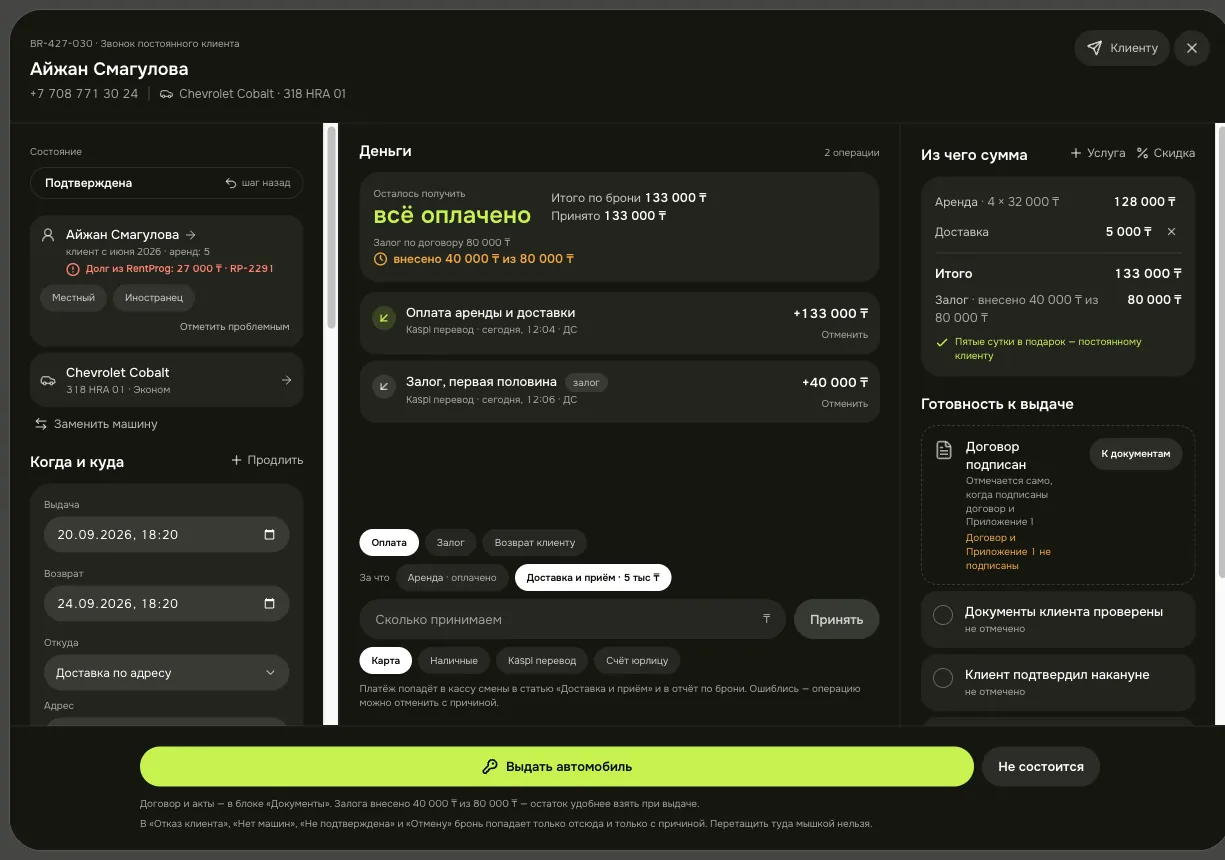Click the person icon beside Айжан Смагулова card
This screenshot has height=860, width=1225.
point(48,235)
